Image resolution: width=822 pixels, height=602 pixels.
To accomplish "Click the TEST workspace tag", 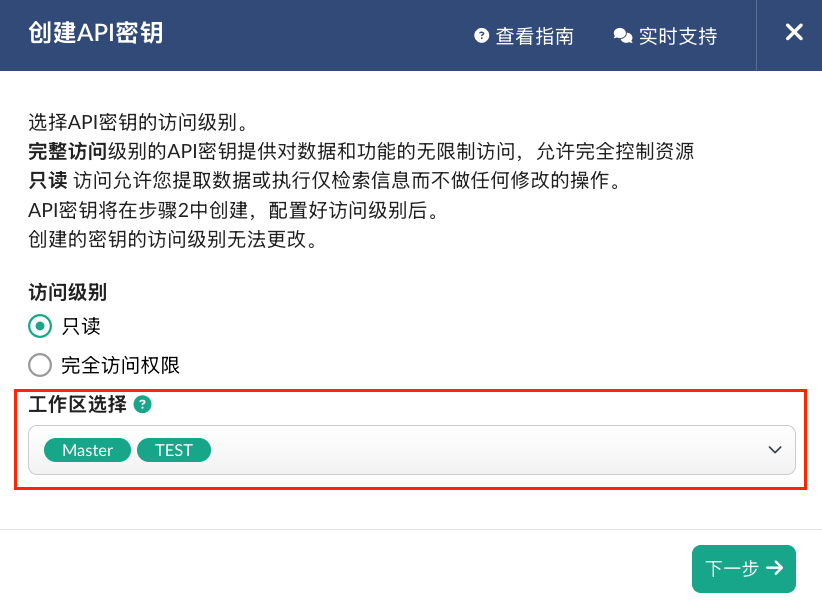I will 174,450.
